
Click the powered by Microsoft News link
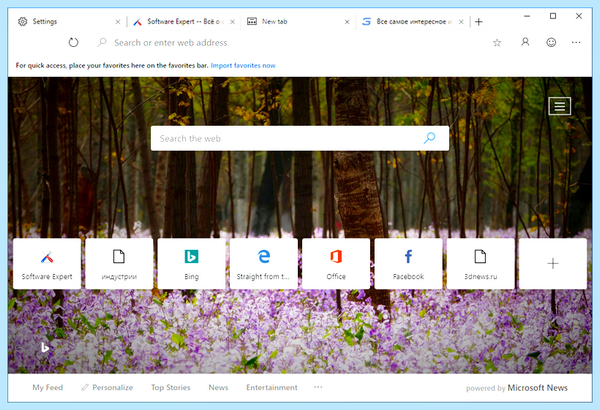click(517, 388)
